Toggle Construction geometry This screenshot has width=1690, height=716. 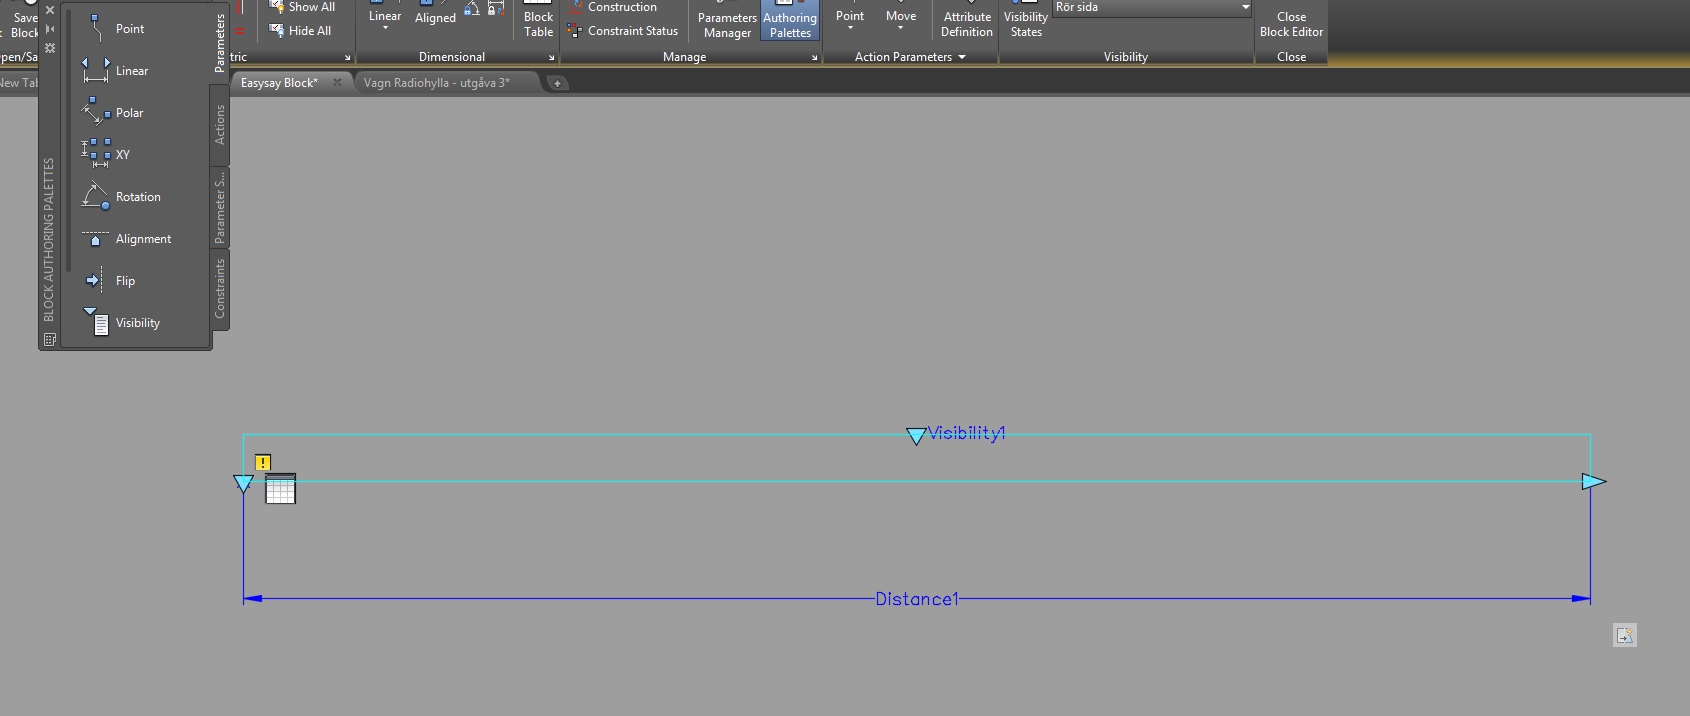tap(612, 7)
